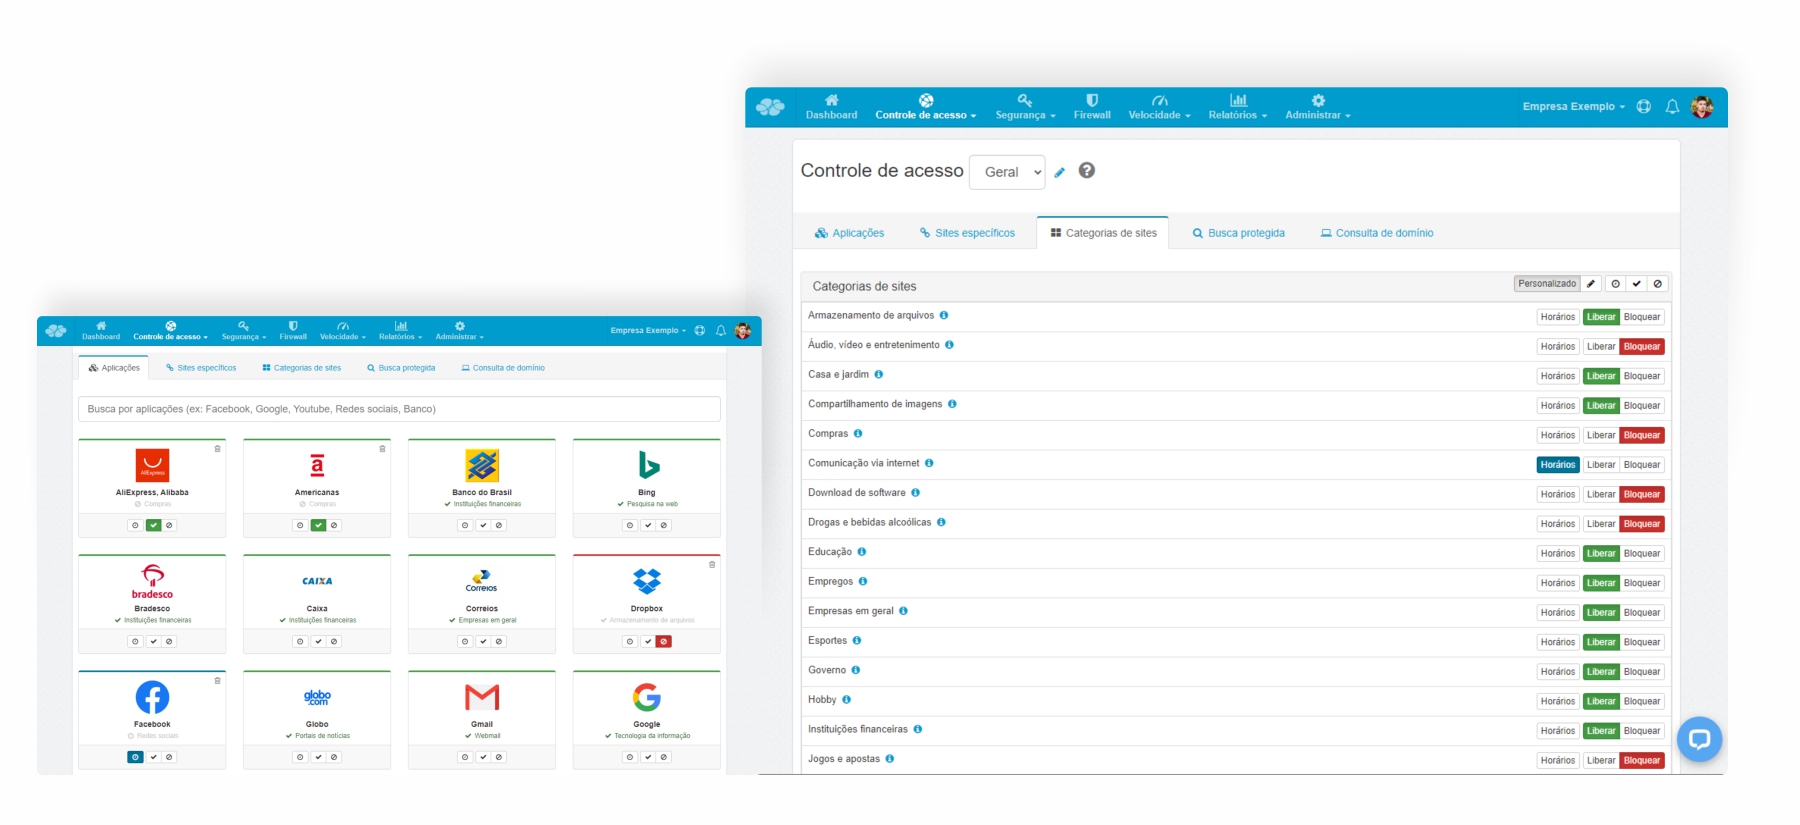Click the block icon in Categorias de sites header
Image resolution: width=1800 pixels, height=825 pixels.
[1658, 284]
